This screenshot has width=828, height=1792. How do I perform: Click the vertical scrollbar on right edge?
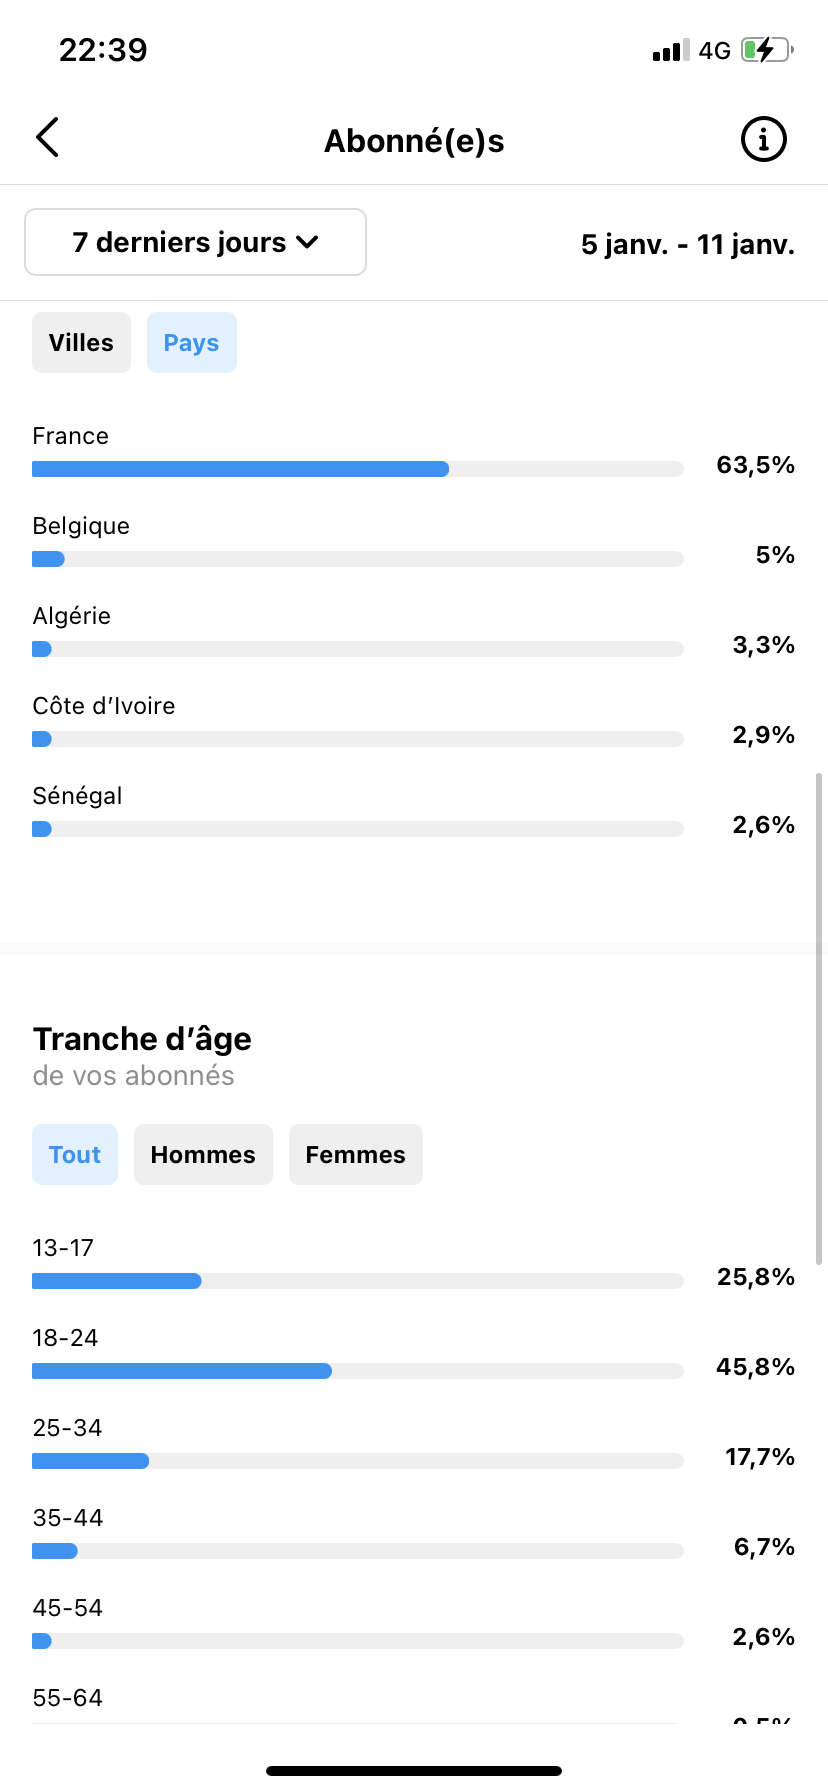[819, 1018]
